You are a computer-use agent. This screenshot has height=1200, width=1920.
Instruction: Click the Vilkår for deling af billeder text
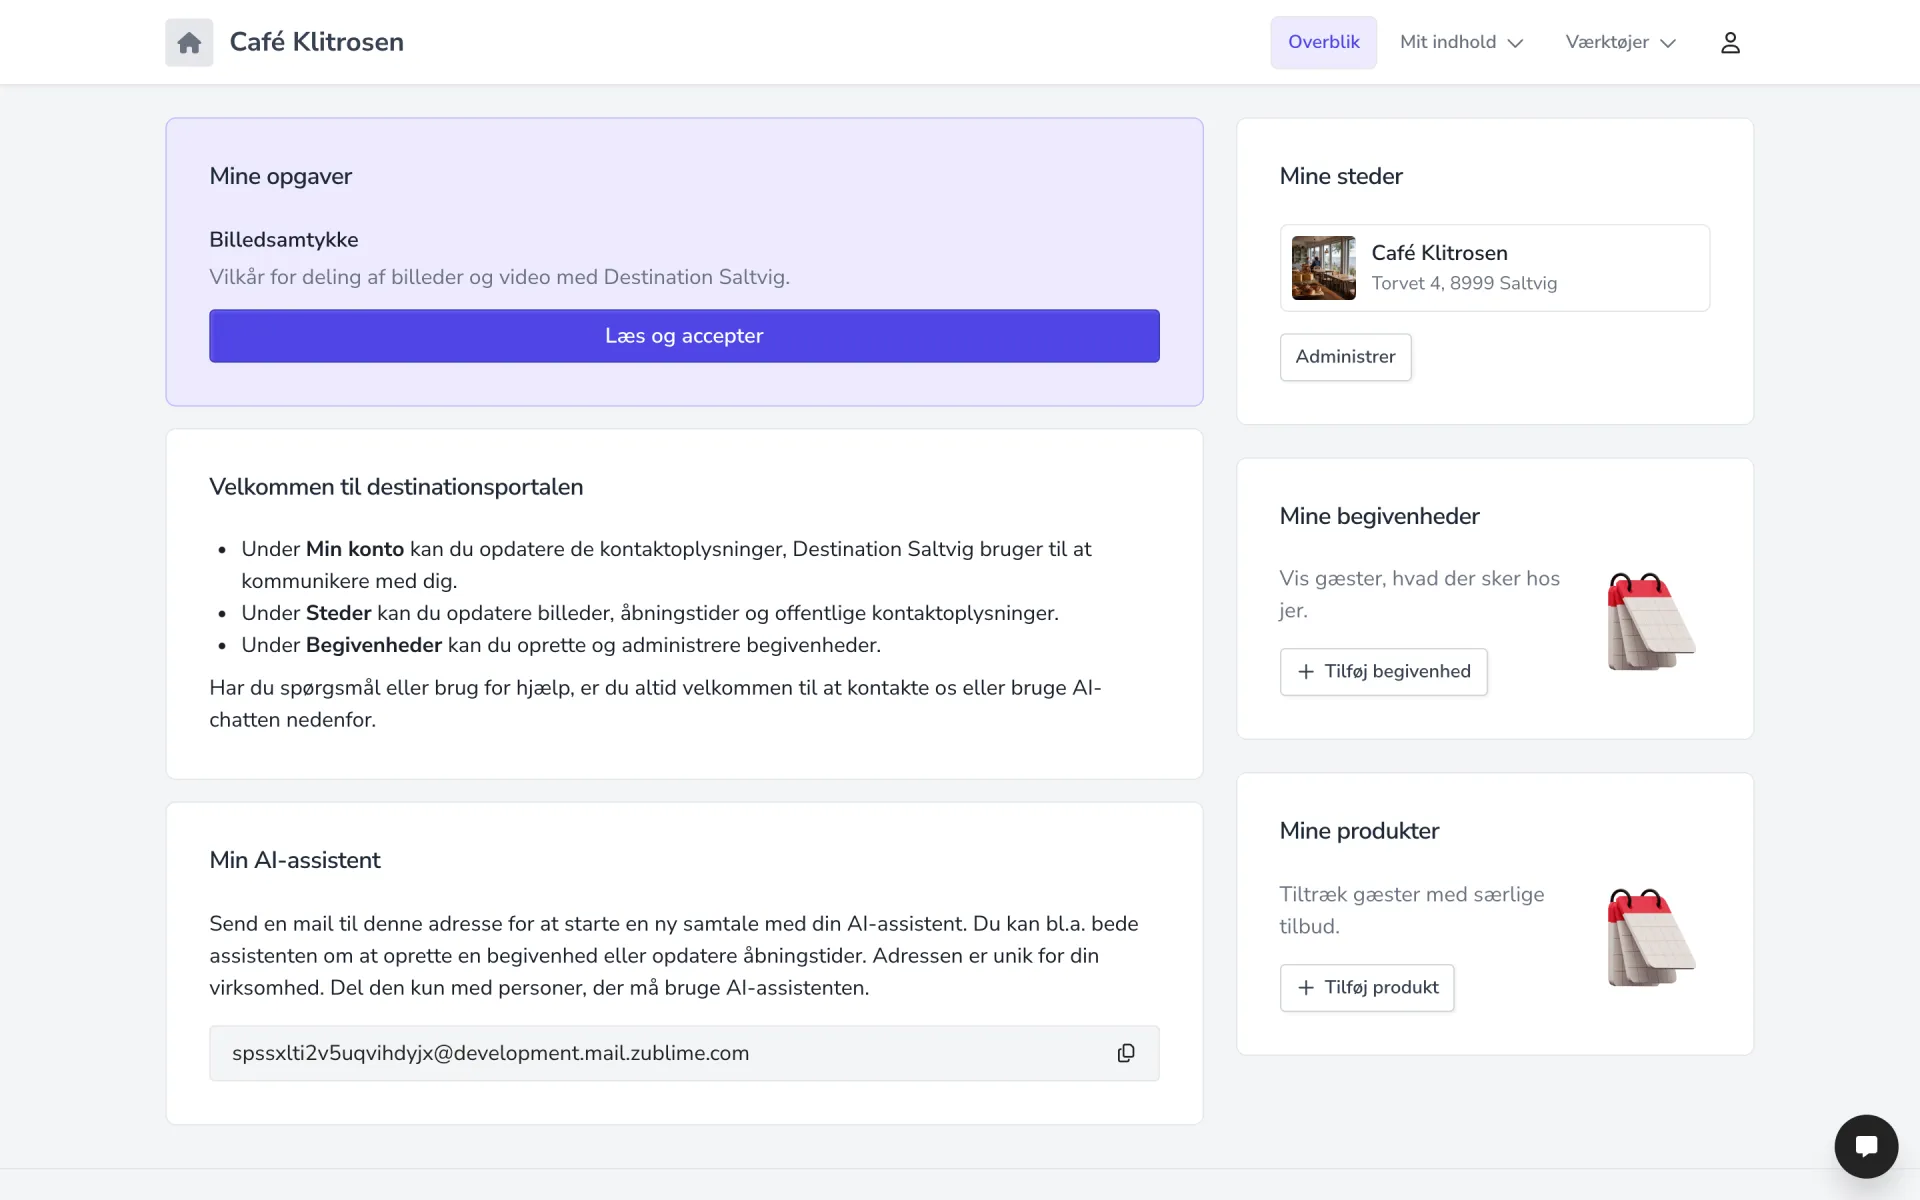[499, 277]
